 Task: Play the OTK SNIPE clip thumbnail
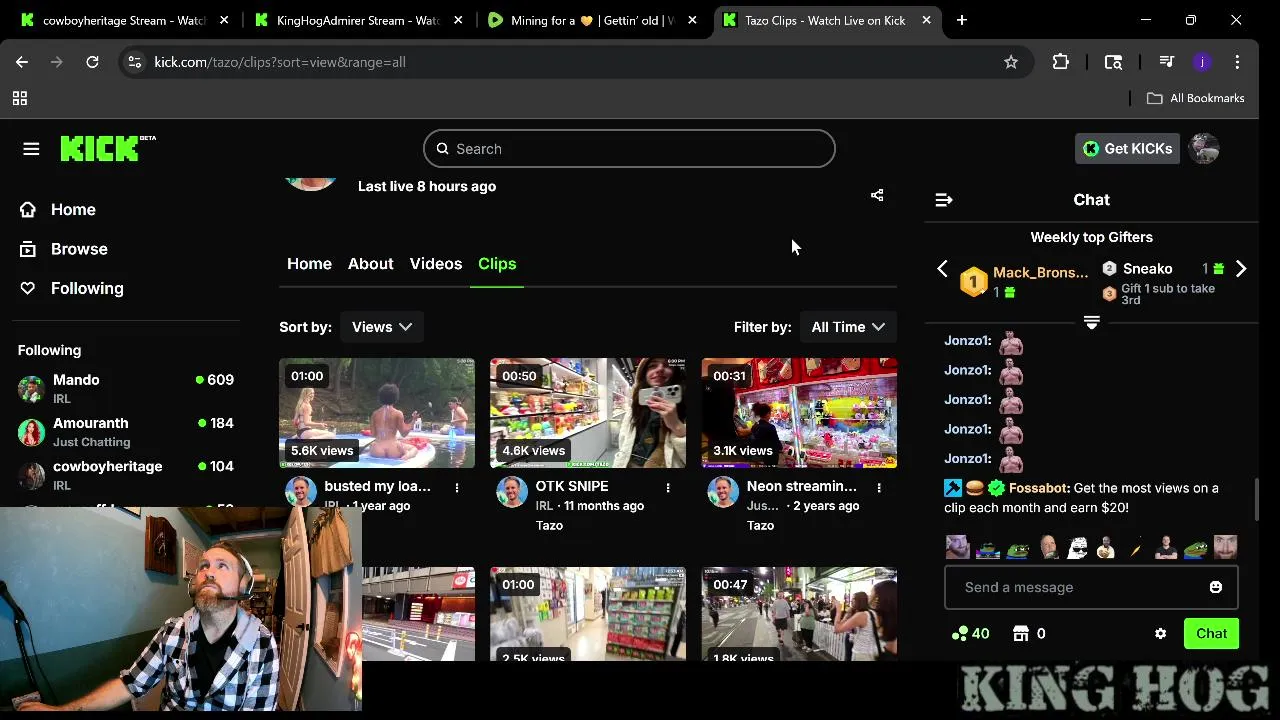[588, 413]
